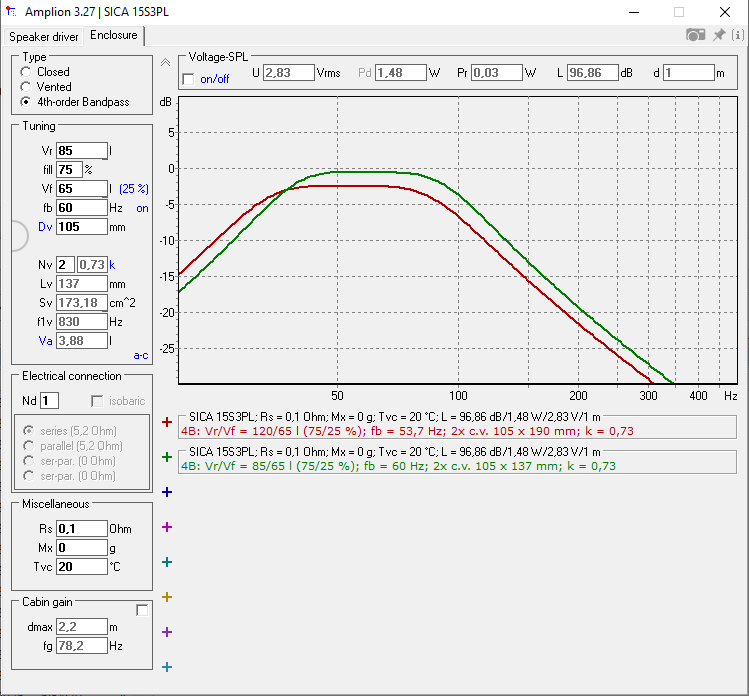The width and height of the screenshot is (749, 696).
Task: Click the fg frequency field 78,2
Action: [x=82, y=646]
